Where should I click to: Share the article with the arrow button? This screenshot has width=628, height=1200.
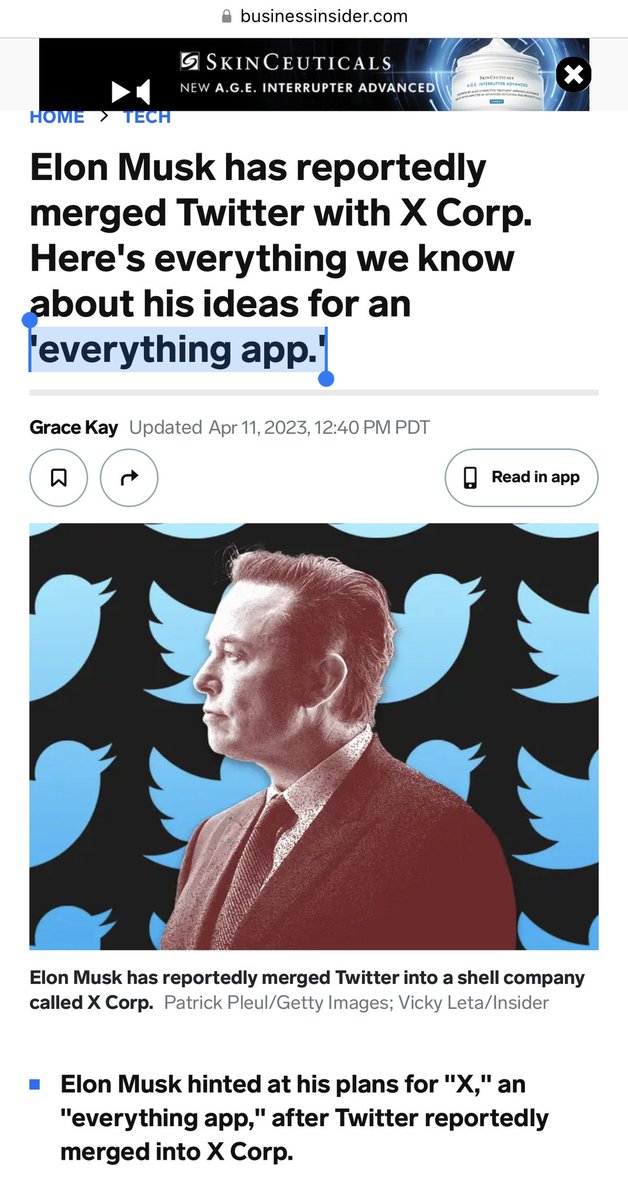click(x=129, y=478)
